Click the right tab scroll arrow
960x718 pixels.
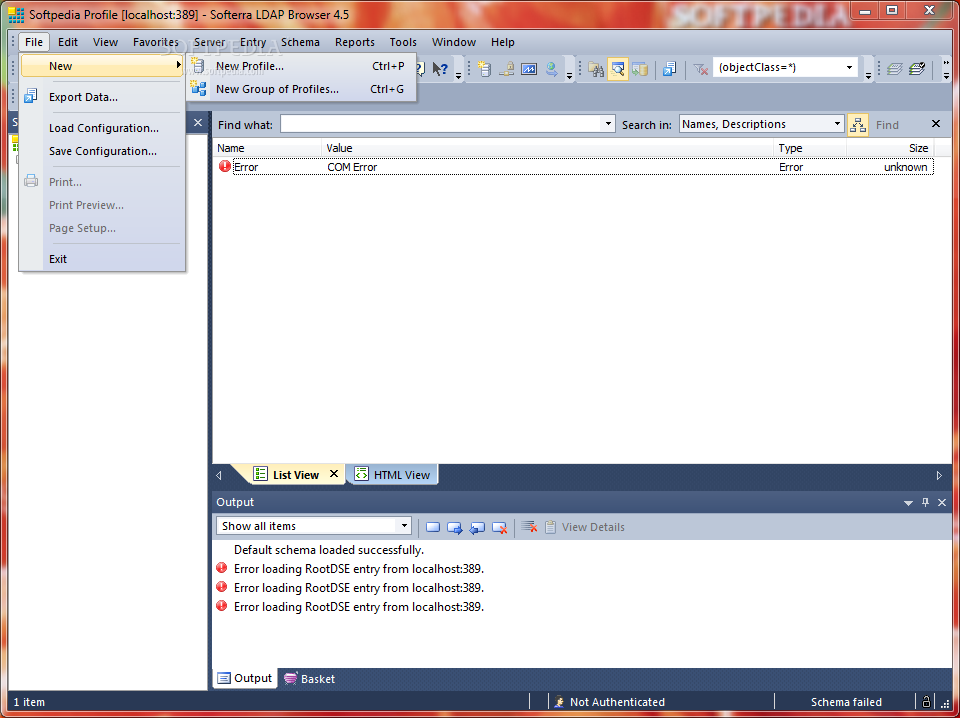pos(939,475)
